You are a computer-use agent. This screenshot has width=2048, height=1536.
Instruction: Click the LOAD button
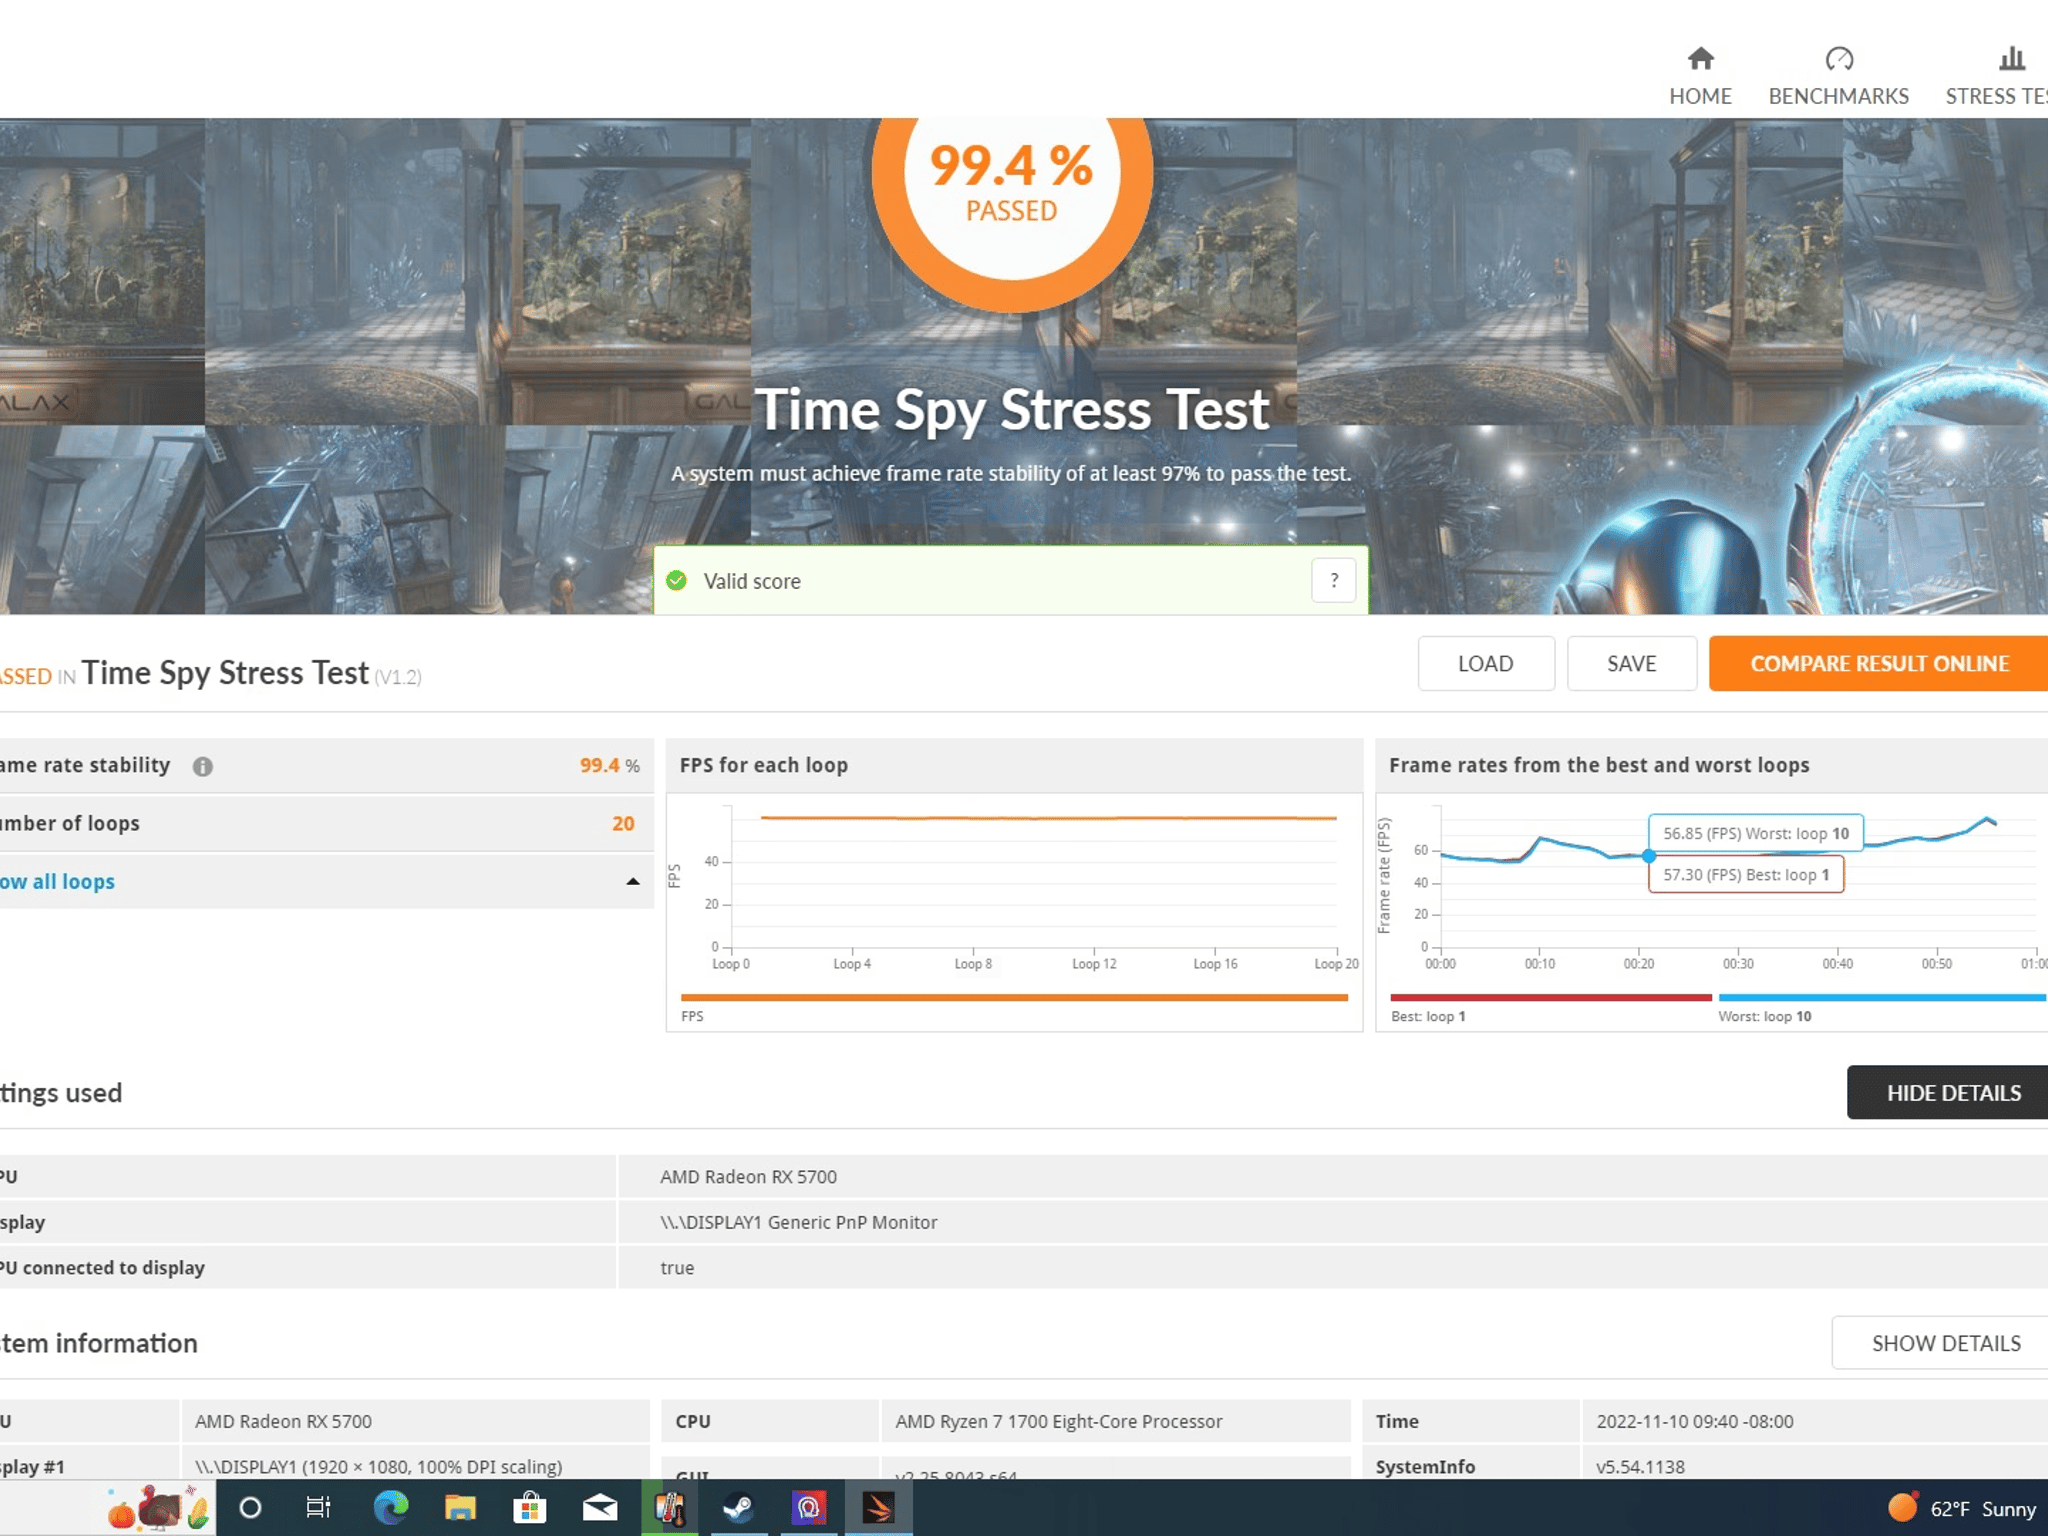[1486, 663]
